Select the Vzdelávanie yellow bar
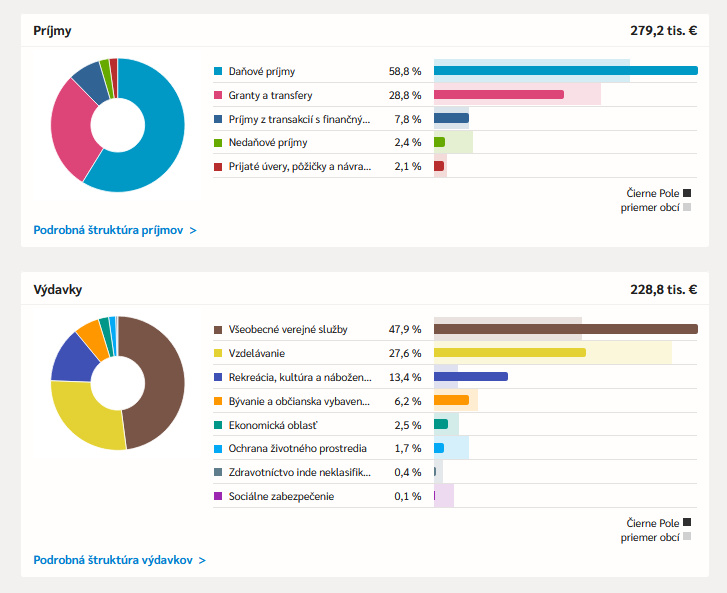 pyautogui.click(x=509, y=353)
